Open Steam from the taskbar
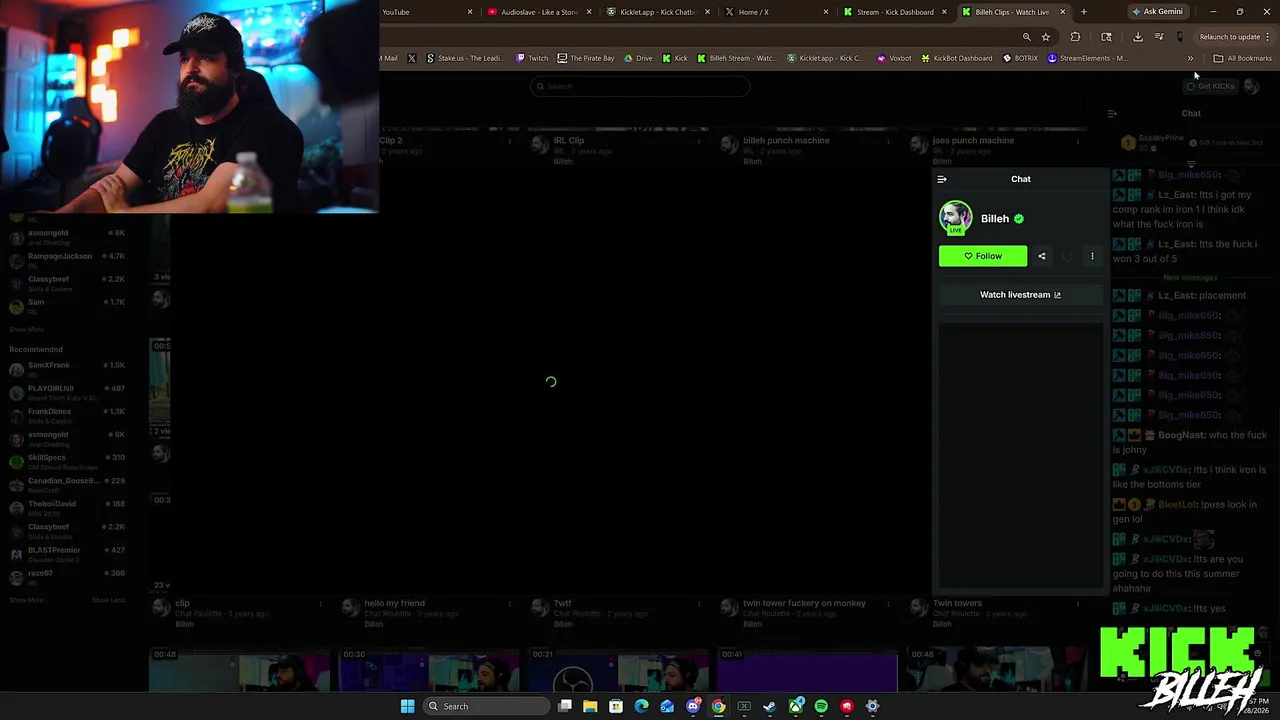 tap(770, 706)
